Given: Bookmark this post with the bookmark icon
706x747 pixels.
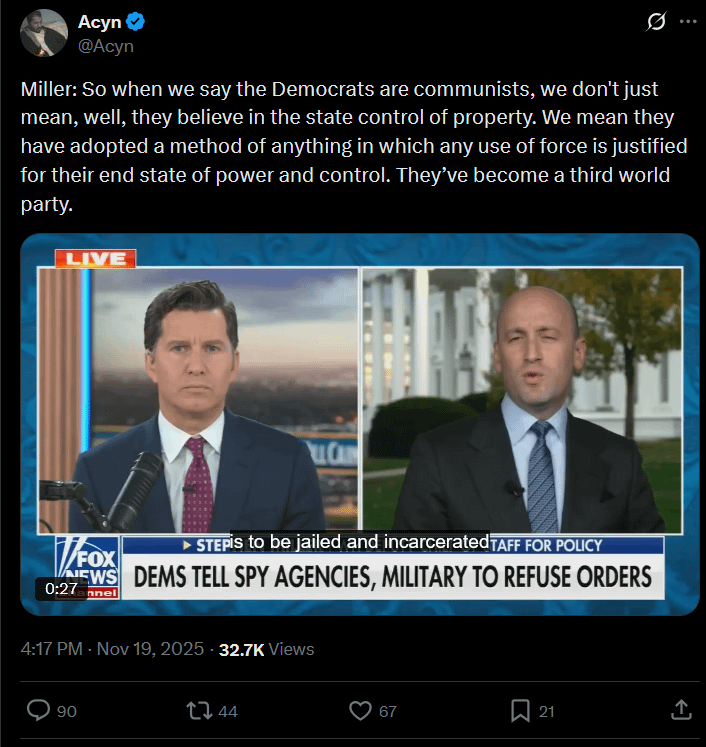Looking at the screenshot, I should pyautogui.click(x=520, y=710).
